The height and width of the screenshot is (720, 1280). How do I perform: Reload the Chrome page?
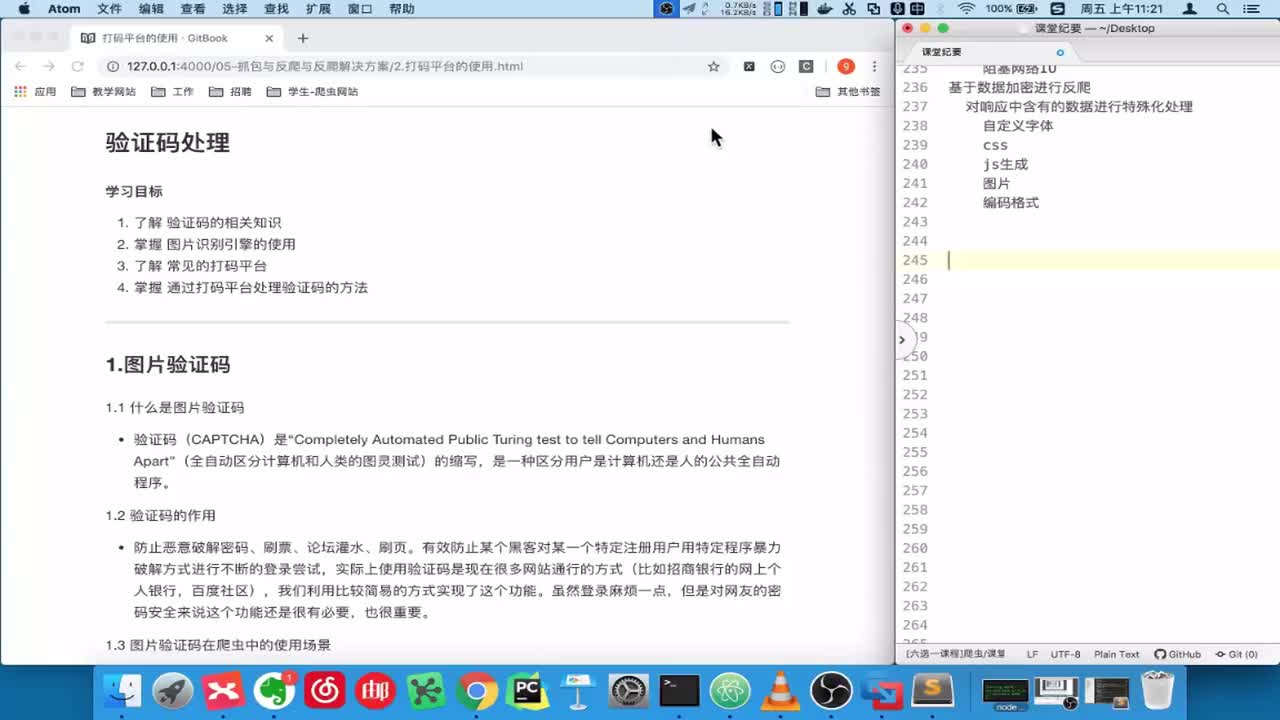coord(77,66)
